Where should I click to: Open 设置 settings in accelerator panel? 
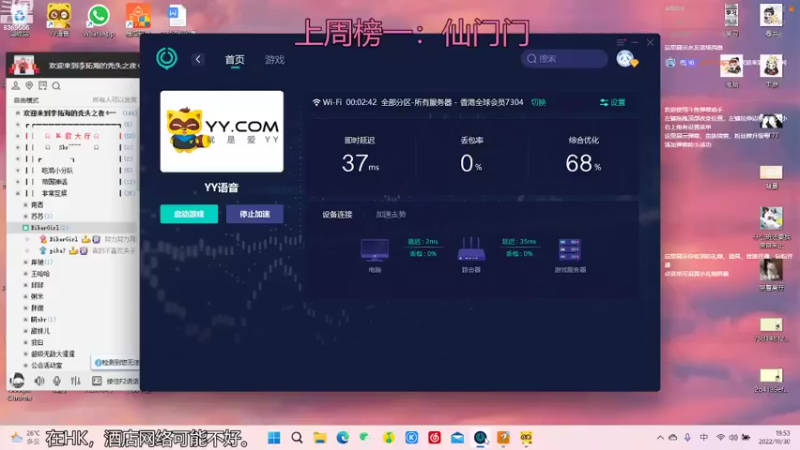pos(613,103)
